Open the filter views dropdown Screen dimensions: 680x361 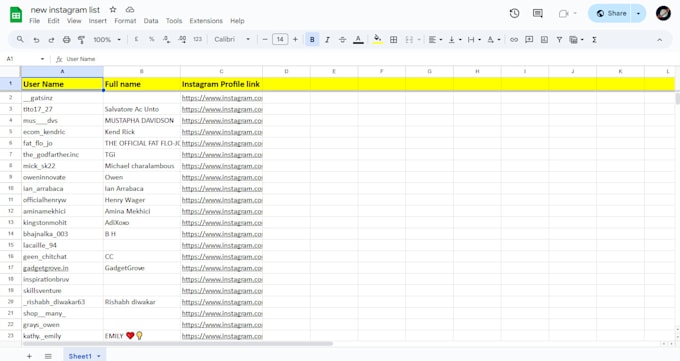click(x=576, y=39)
